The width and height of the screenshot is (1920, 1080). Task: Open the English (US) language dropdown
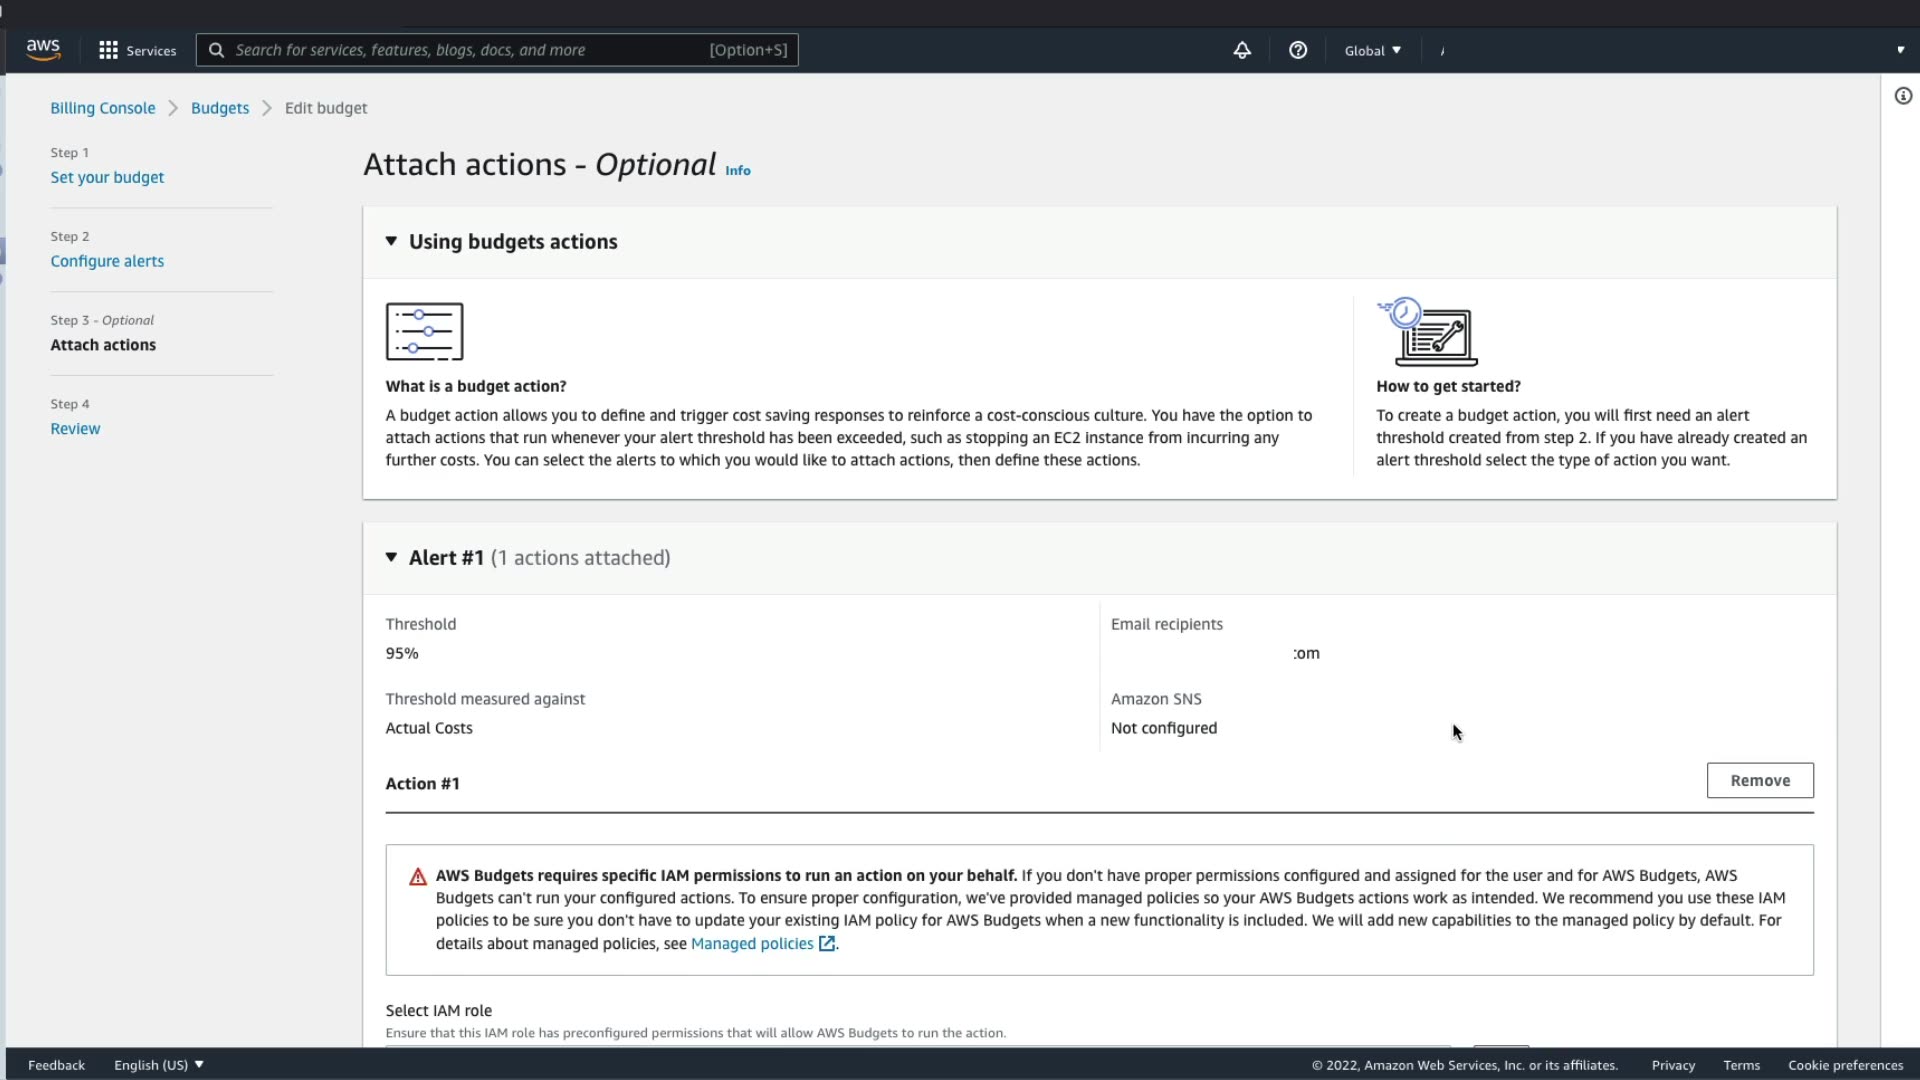(x=158, y=1064)
